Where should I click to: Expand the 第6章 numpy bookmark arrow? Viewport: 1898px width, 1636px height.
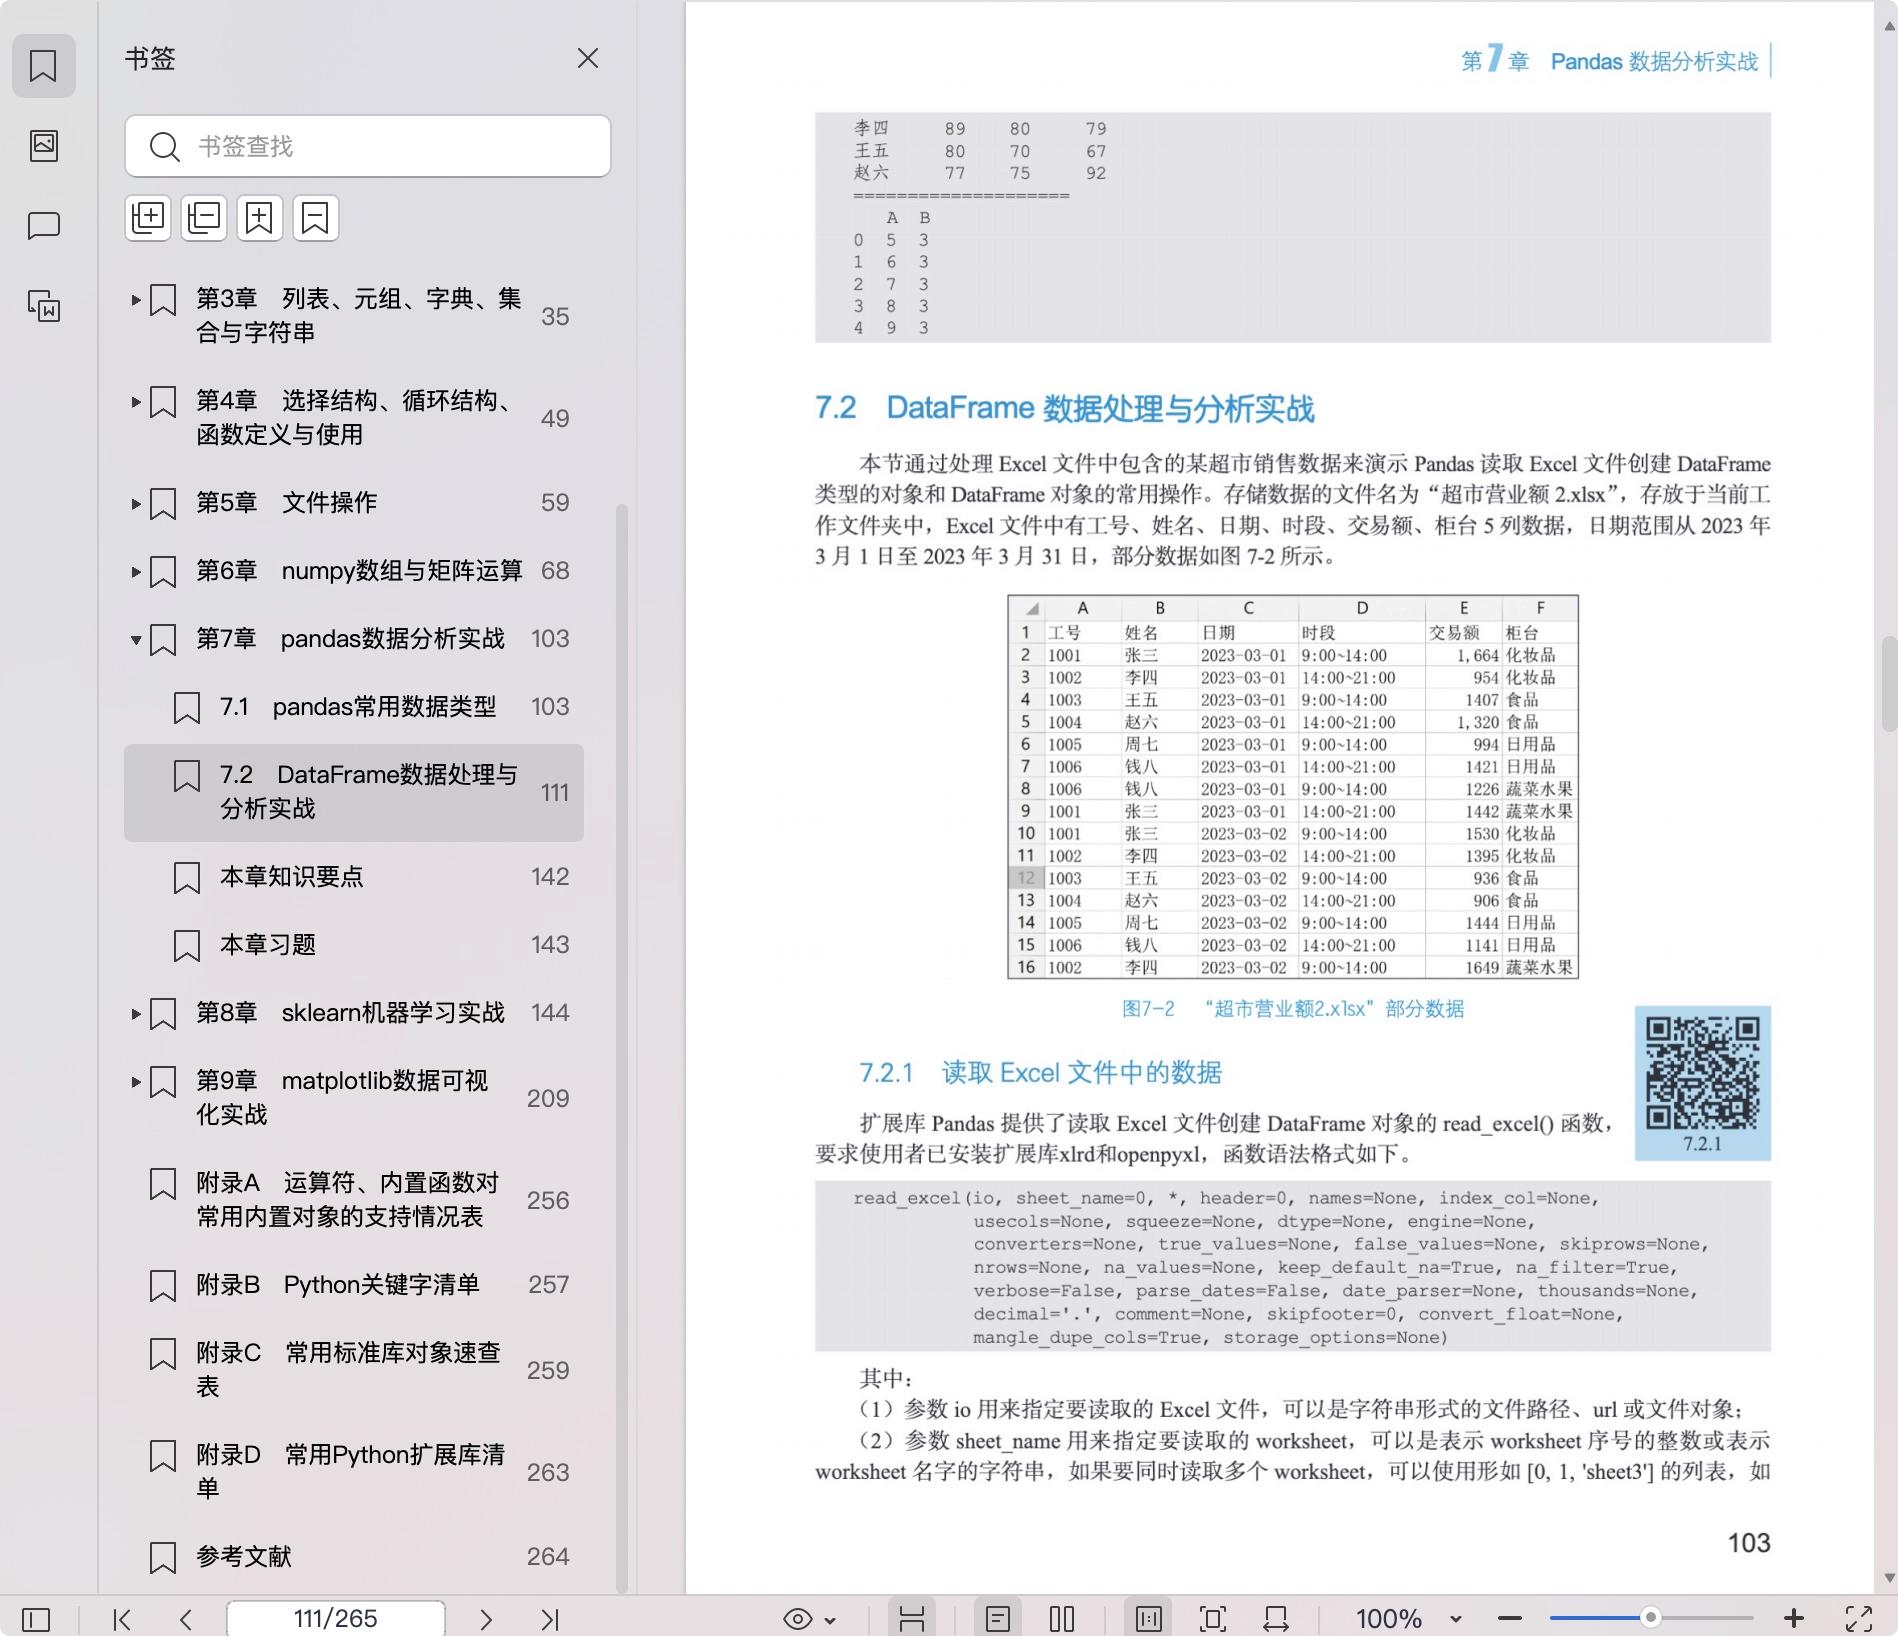(x=136, y=571)
